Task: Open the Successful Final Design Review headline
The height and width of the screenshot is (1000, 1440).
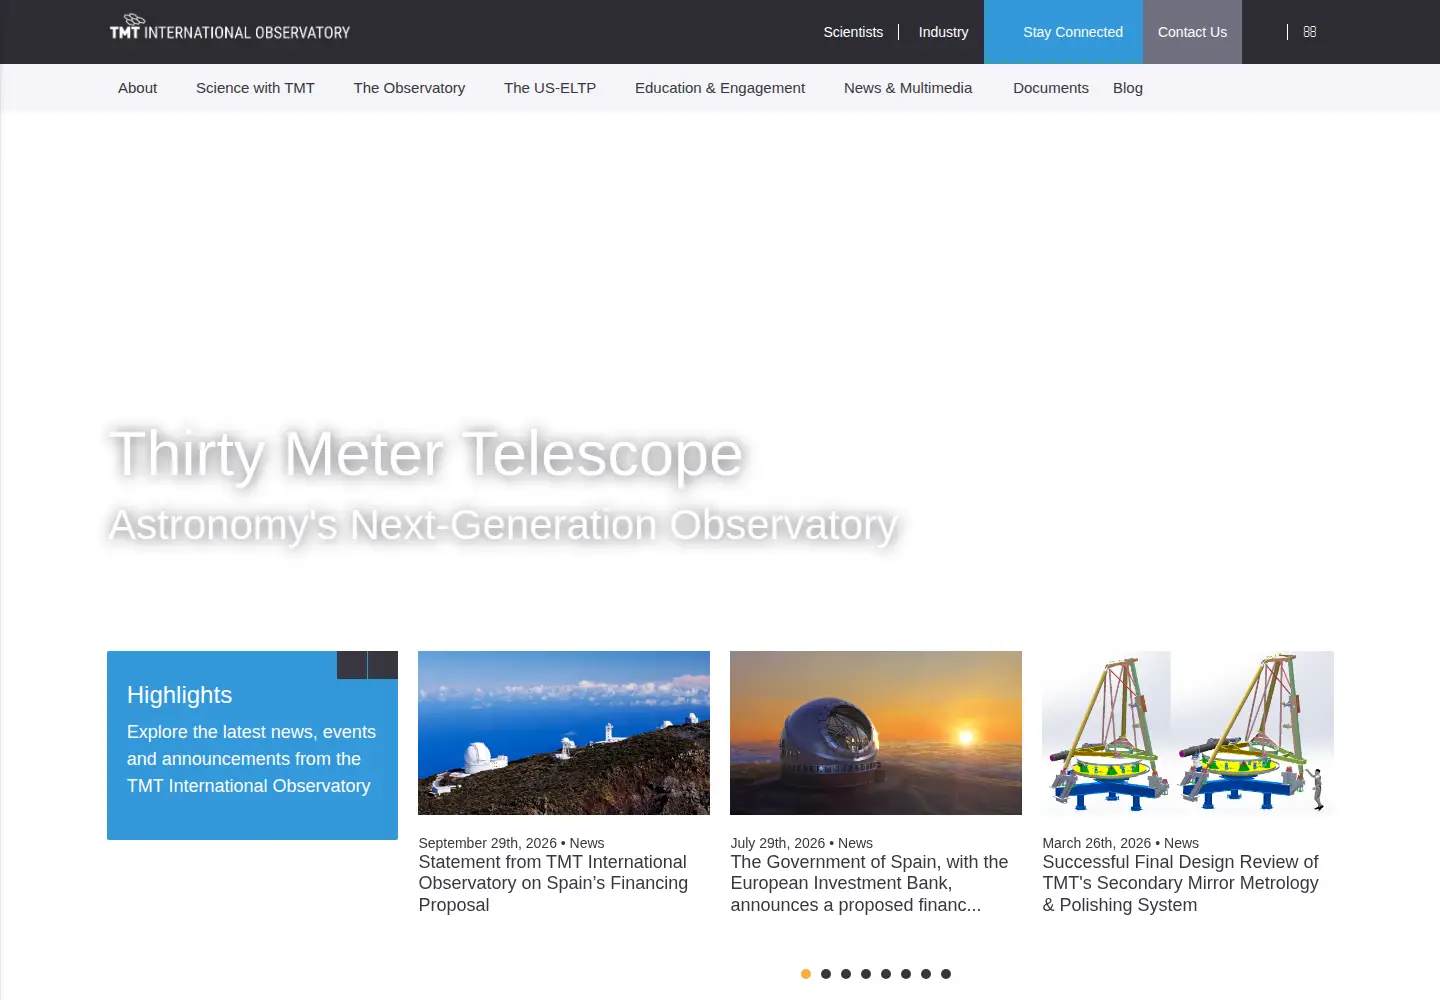Action: [1180, 884]
